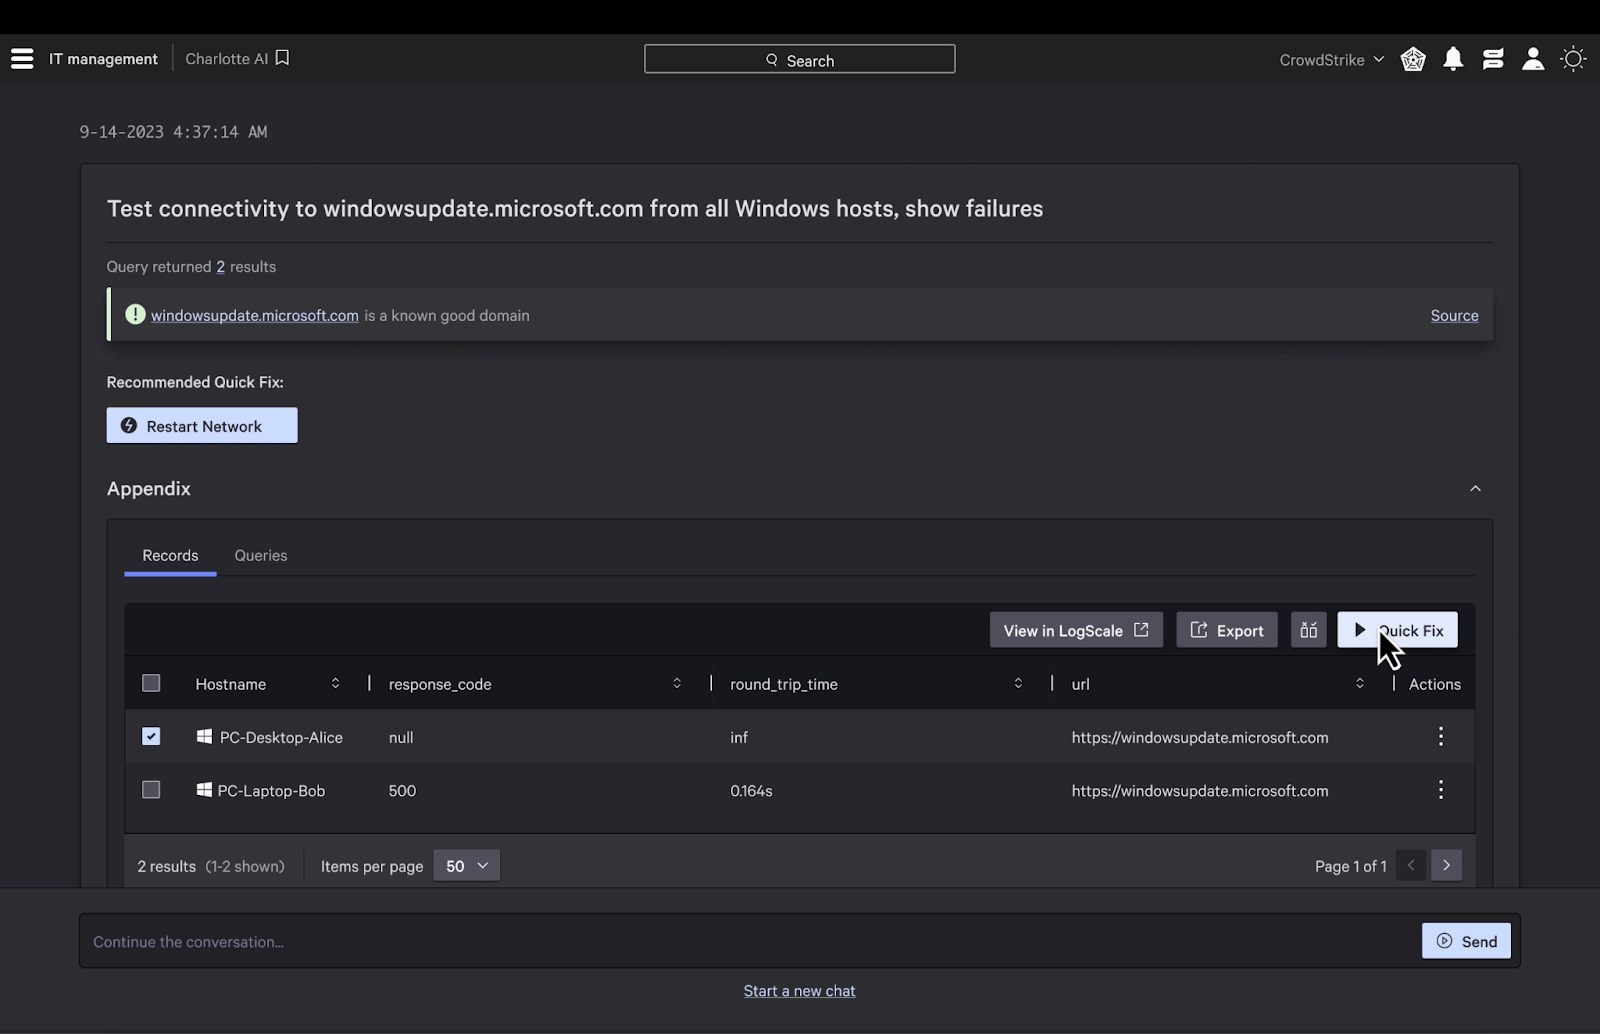Select the PC-Desktop-Alice hostname
1600x1034 pixels.
point(281,737)
